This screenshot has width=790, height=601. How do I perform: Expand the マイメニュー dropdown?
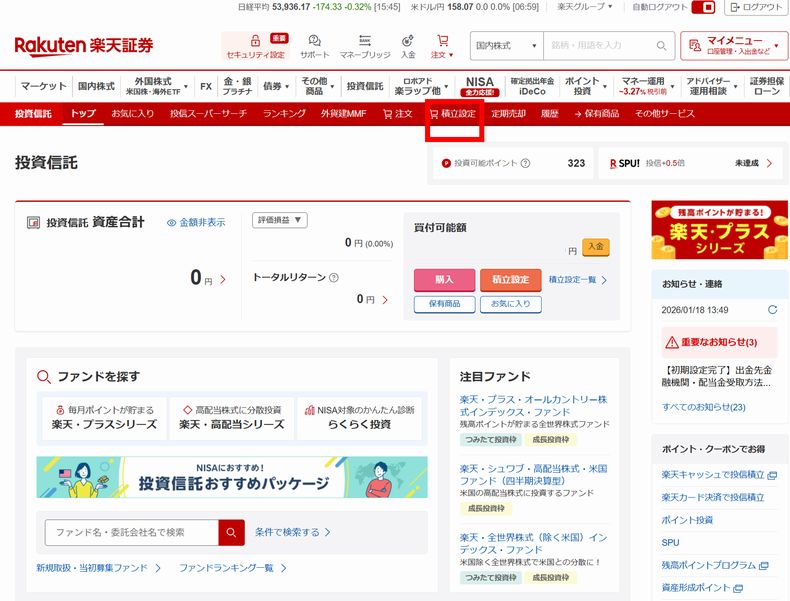[x=733, y=46]
